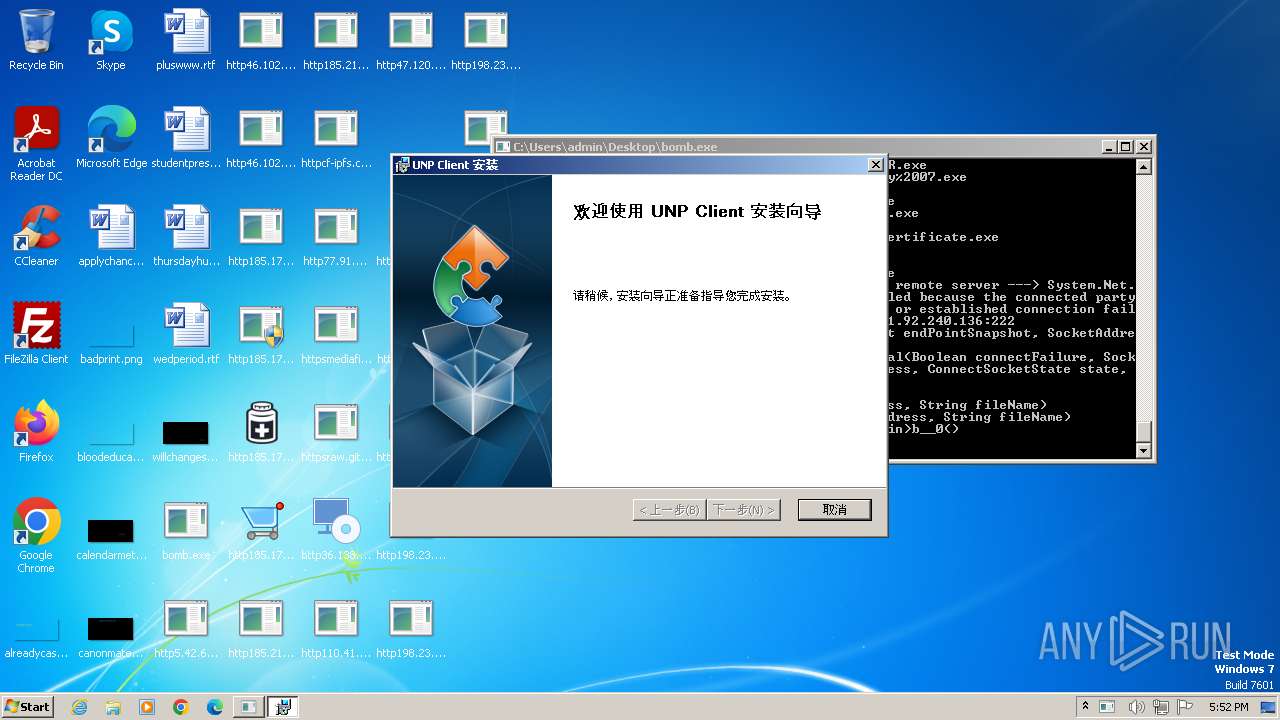
Task: Open the httpcf-ipfs desktop file
Action: click(336, 138)
